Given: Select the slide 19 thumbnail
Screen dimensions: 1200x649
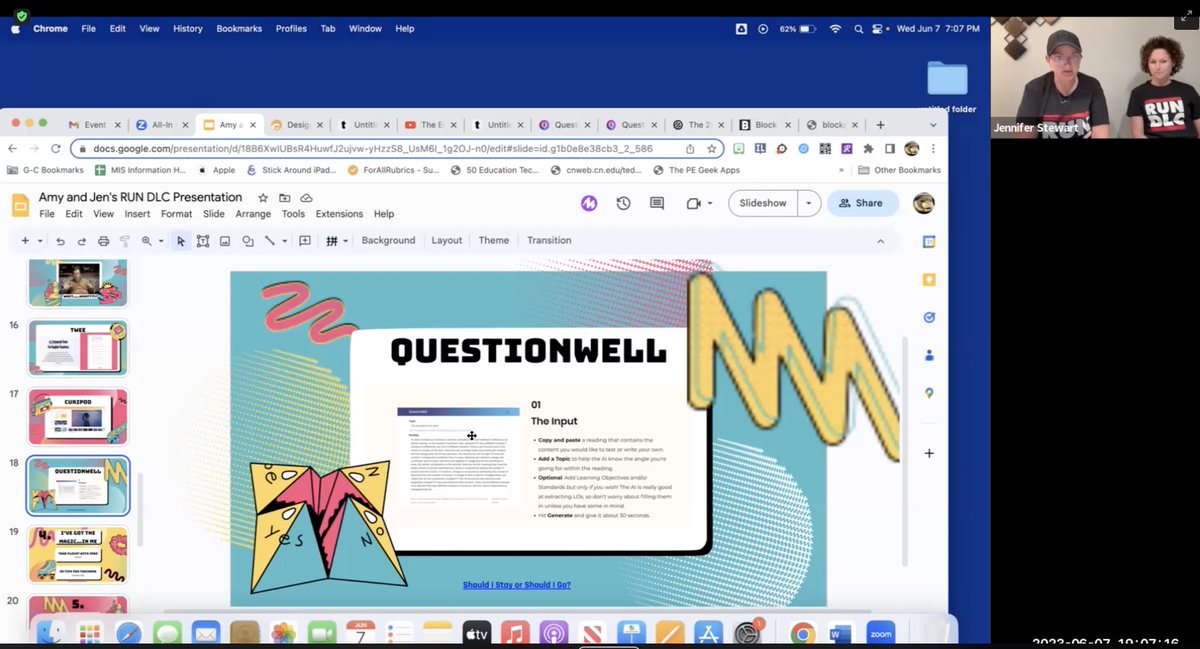Looking at the screenshot, I should pos(78,554).
